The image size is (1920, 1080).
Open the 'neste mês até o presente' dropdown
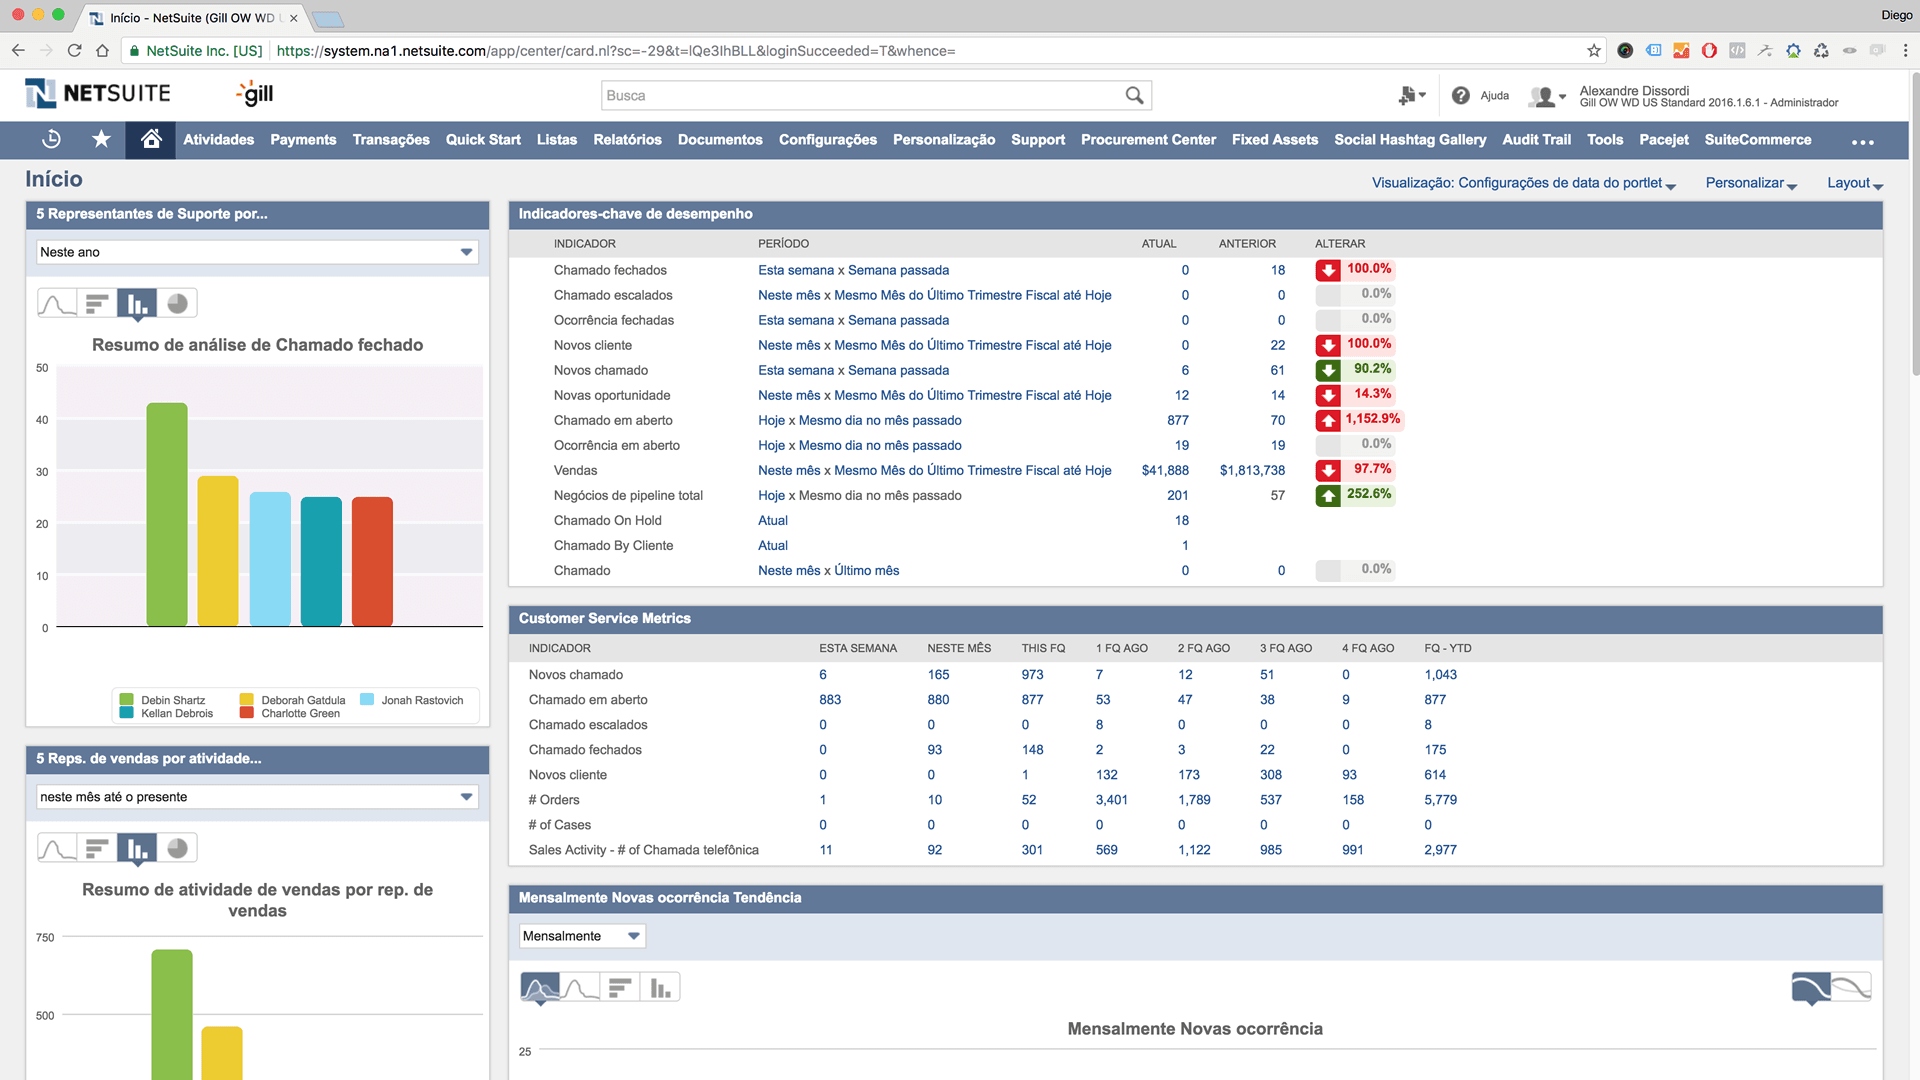tap(257, 797)
